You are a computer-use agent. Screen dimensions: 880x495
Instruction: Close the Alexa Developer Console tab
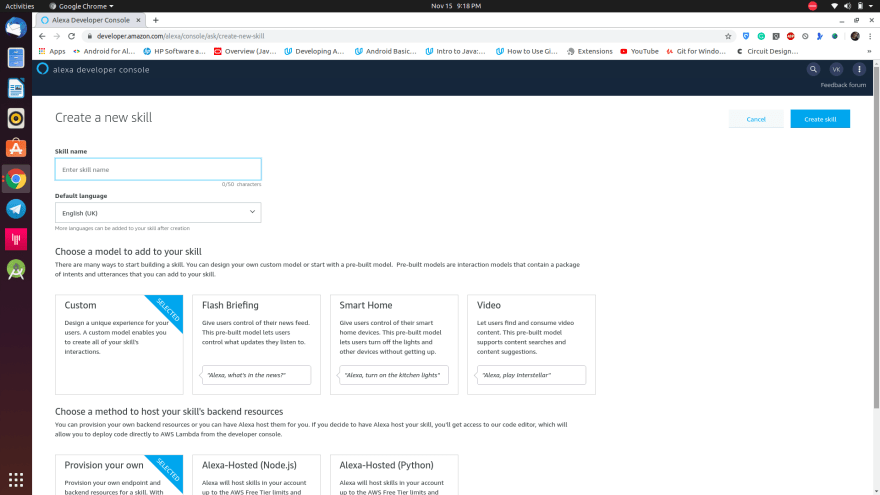coord(138,20)
